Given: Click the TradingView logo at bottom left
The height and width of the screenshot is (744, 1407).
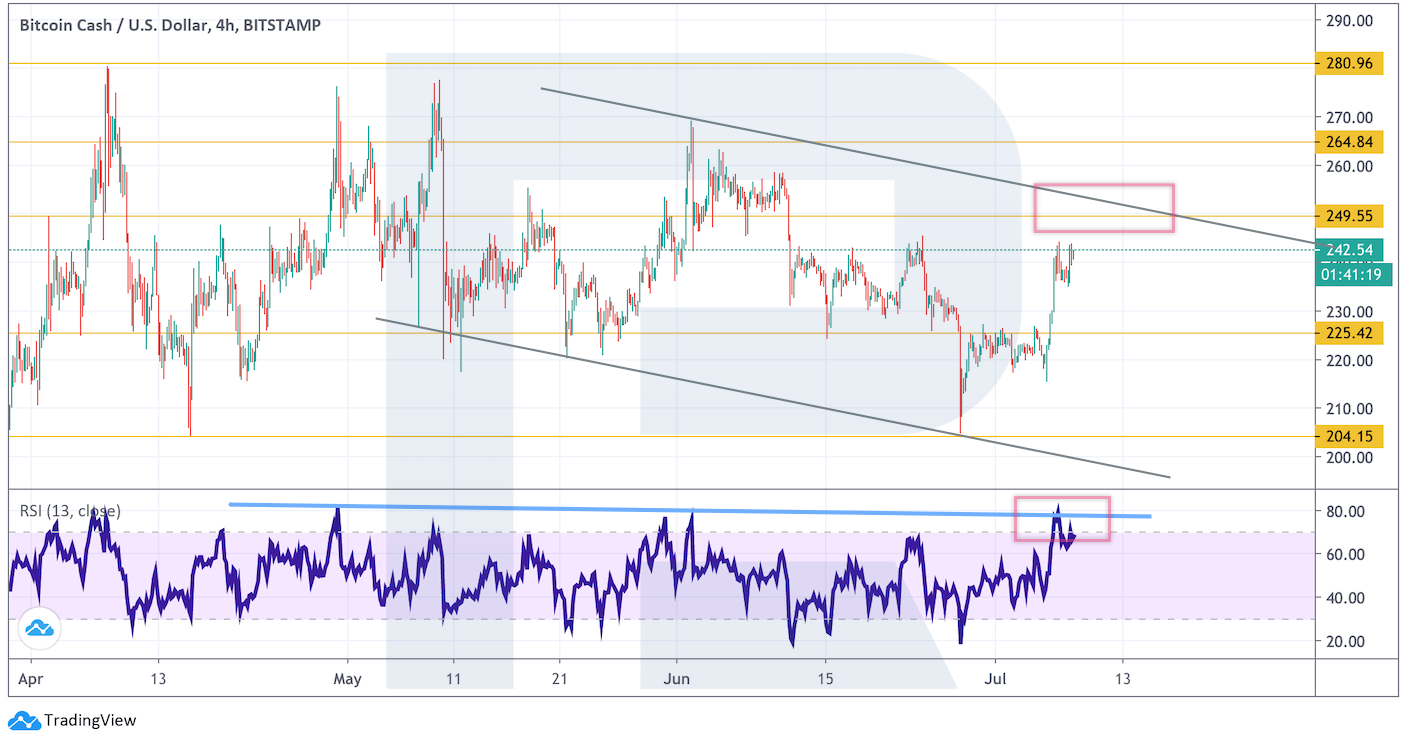Looking at the screenshot, I should [72, 720].
